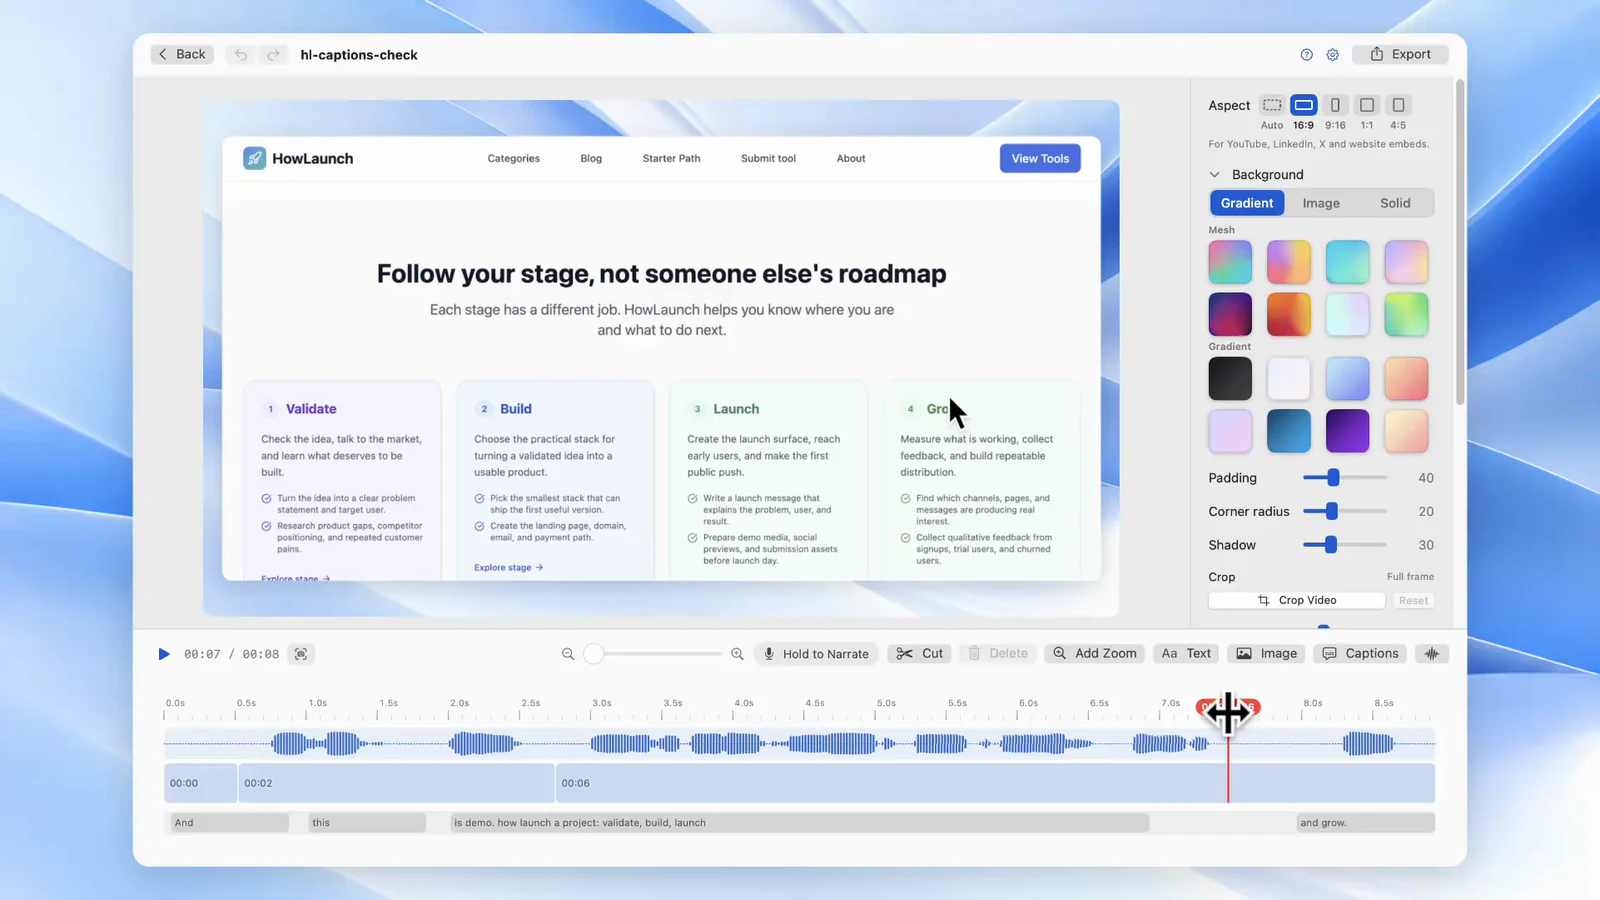This screenshot has width=1600, height=900.
Task: Select the Auto aspect option
Action: (x=1272, y=105)
